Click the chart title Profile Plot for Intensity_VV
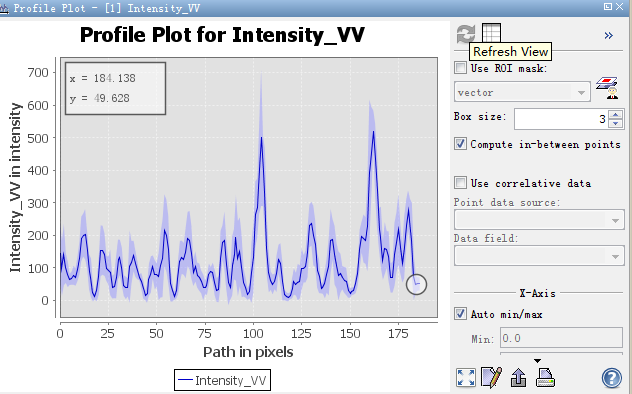Image resolution: width=632 pixels, height=394 pixels. tap(222, 35)
